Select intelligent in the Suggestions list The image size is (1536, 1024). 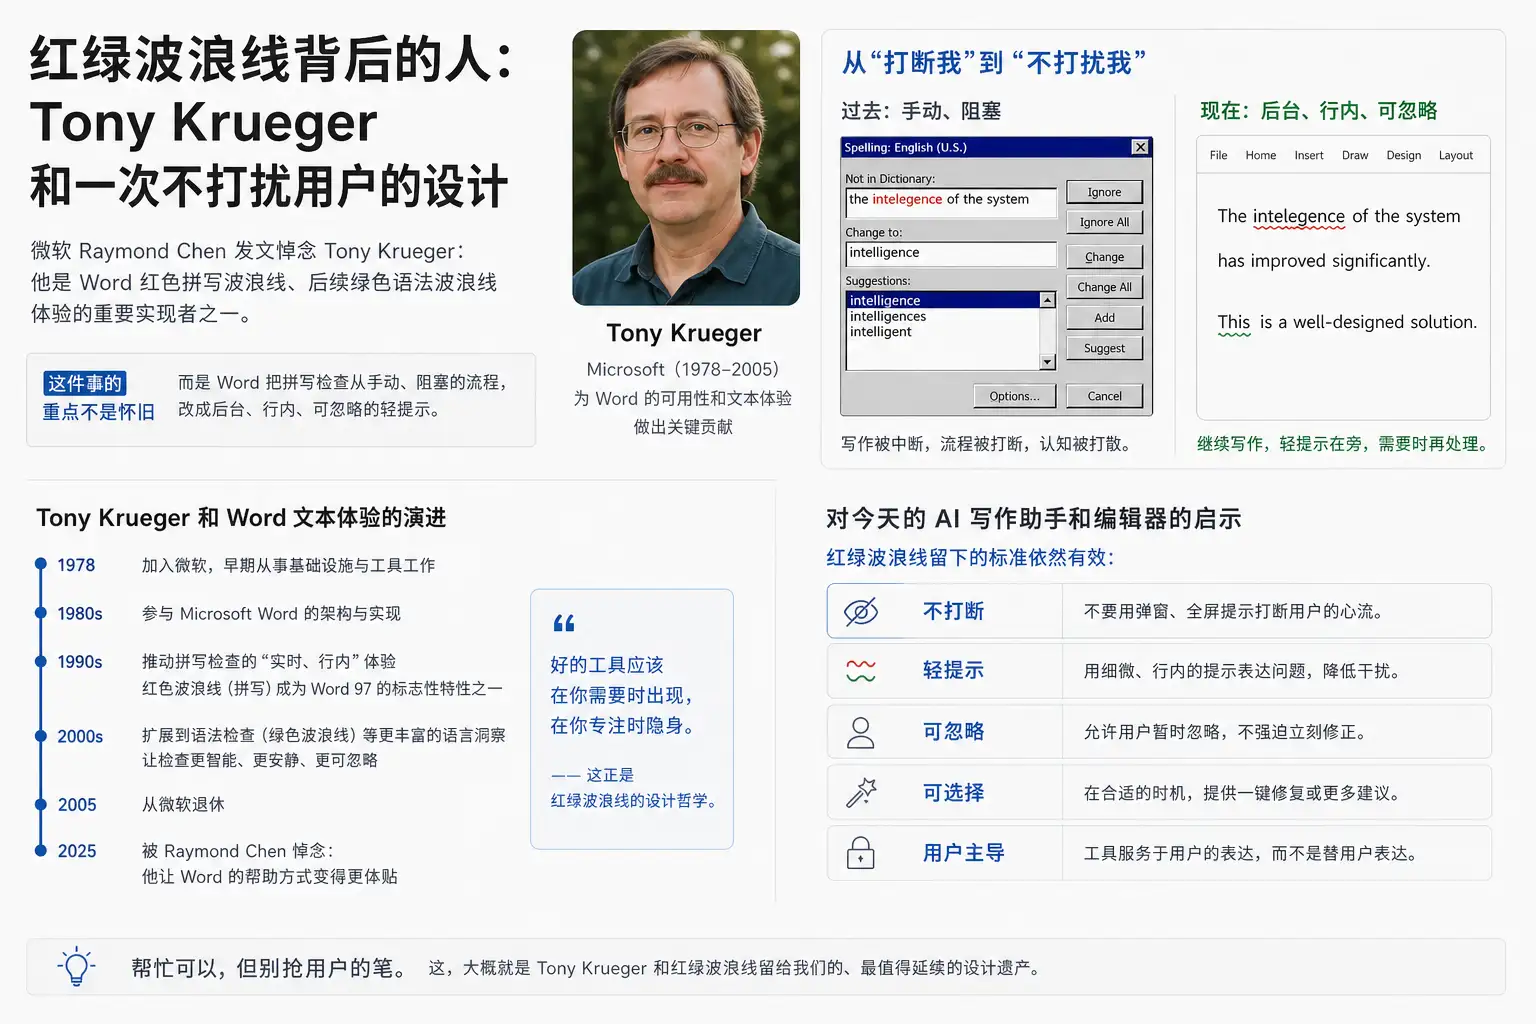881,332
